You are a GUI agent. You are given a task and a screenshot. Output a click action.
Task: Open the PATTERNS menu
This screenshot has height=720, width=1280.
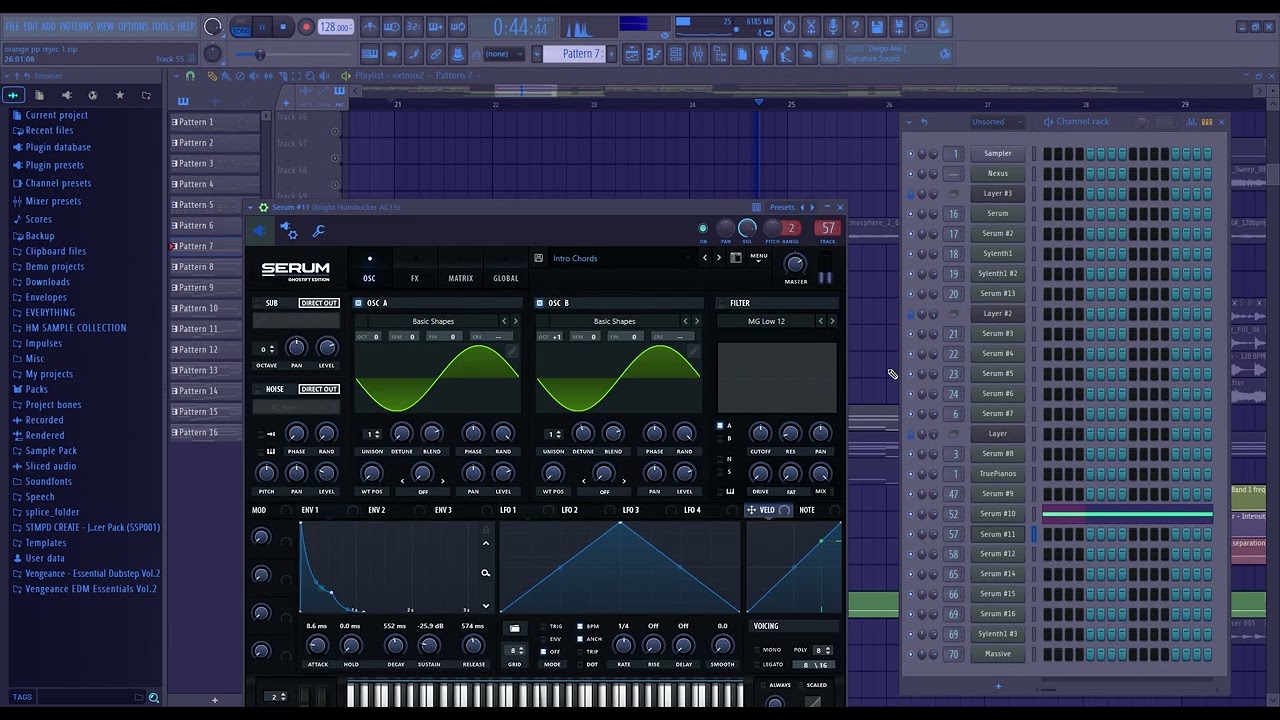pyautogui.click(x=75, y=26)
